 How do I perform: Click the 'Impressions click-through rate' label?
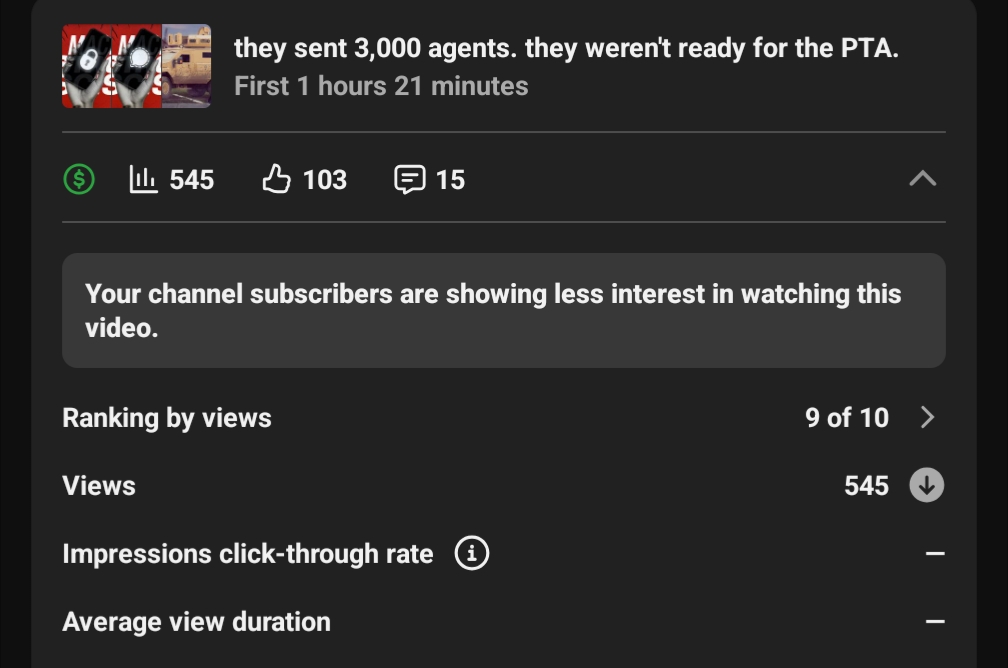pos(248,553)
